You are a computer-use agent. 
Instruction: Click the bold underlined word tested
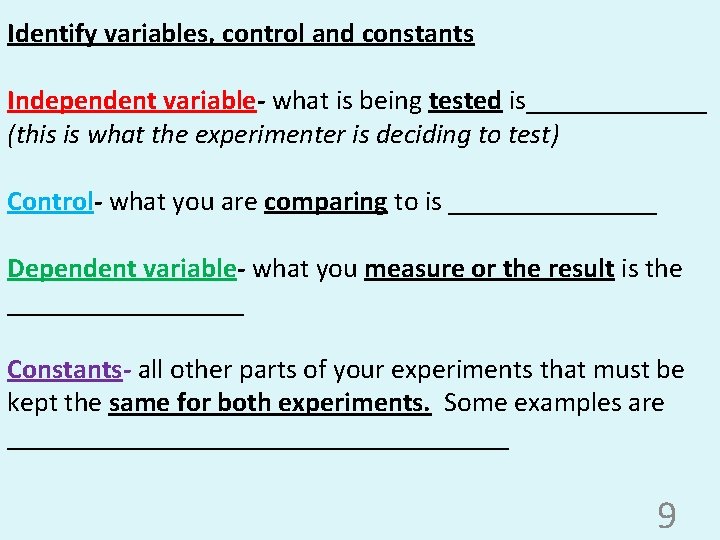(x=465, y=101)
